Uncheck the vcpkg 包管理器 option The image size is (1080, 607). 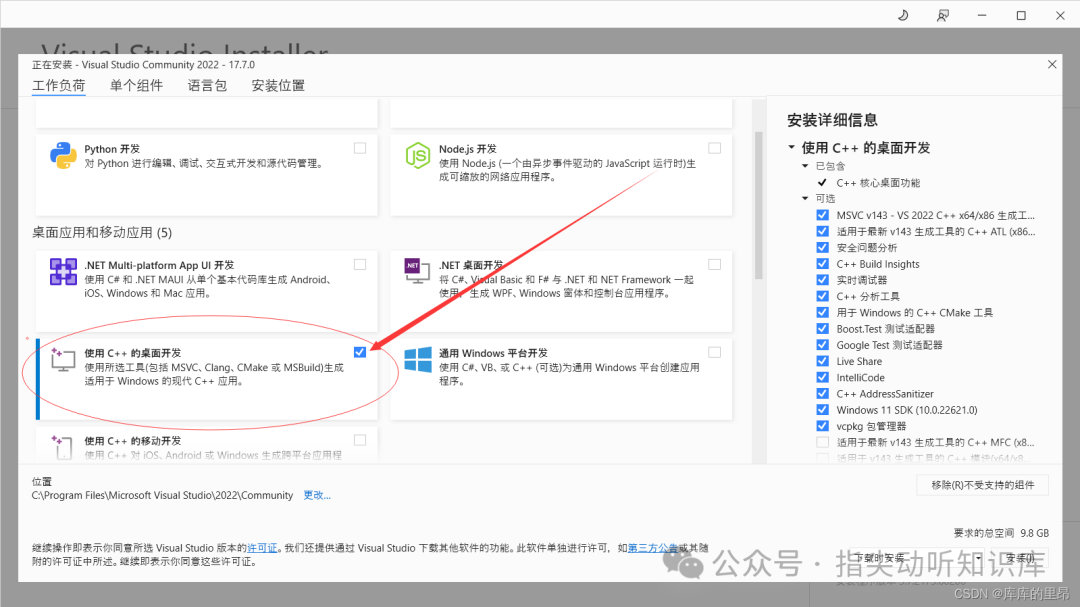pyautogui.click(x=822, y=426)
